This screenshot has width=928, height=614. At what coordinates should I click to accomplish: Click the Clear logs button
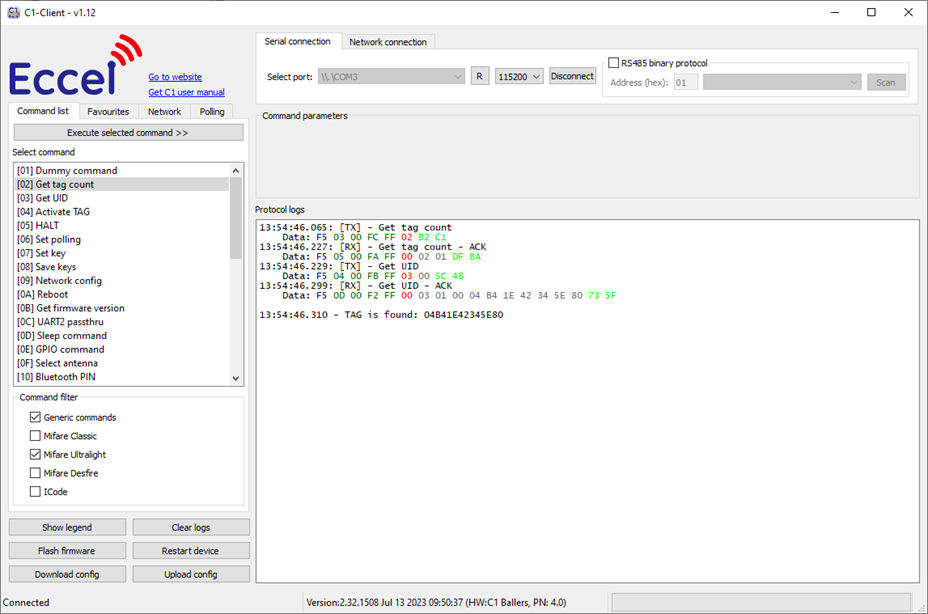190,527
